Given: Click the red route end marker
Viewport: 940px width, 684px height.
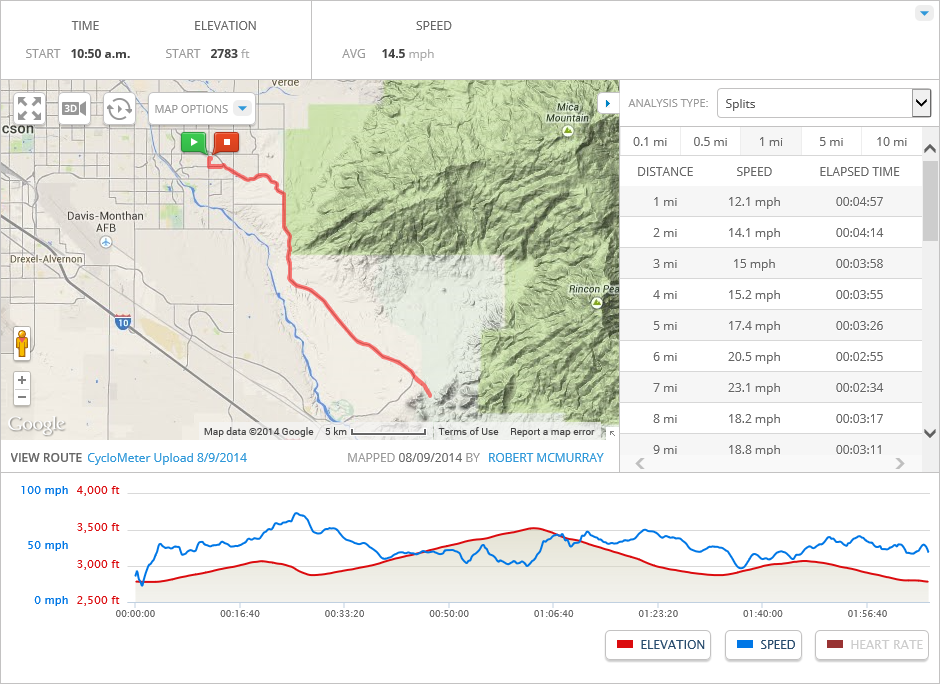Looking at the screenshot, I should (226, 142).
